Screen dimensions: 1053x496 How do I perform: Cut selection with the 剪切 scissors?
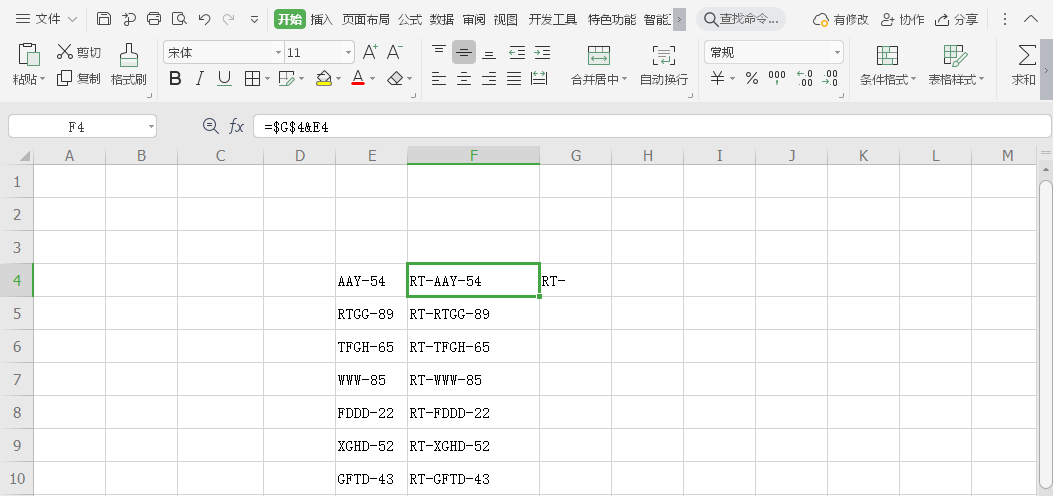click(x=79, y=52)
